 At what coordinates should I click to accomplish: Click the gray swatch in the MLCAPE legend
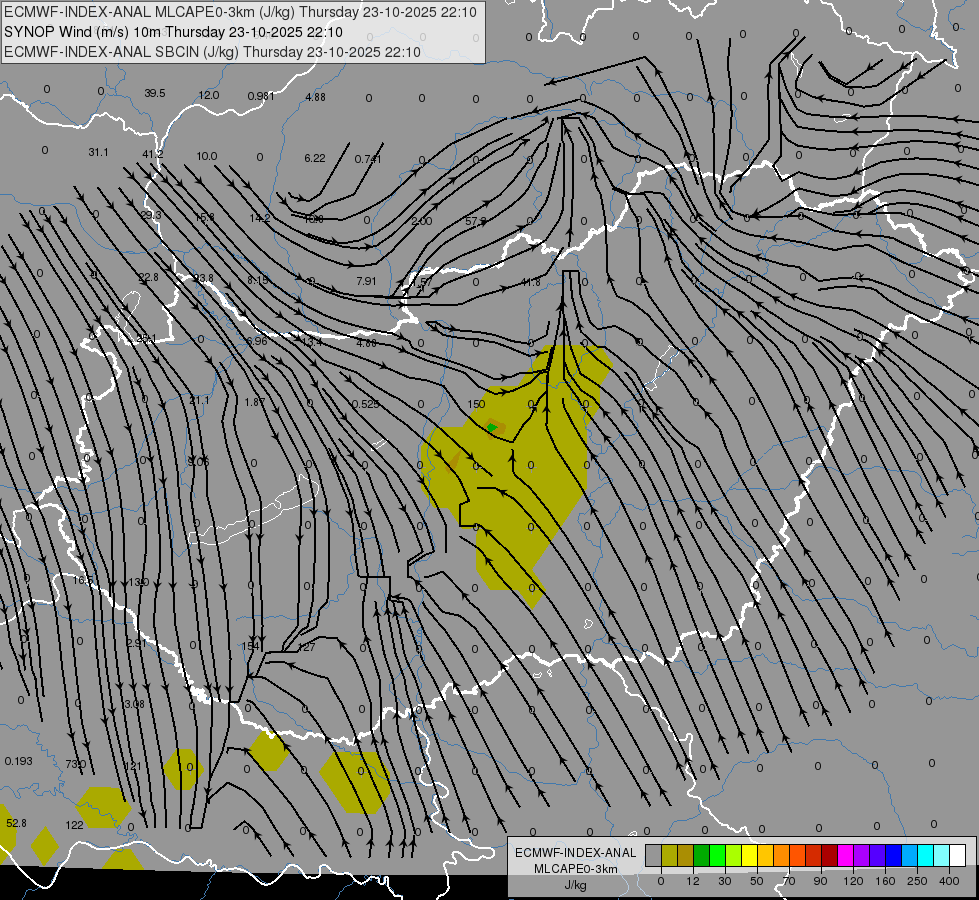click(x=653, y=856)
